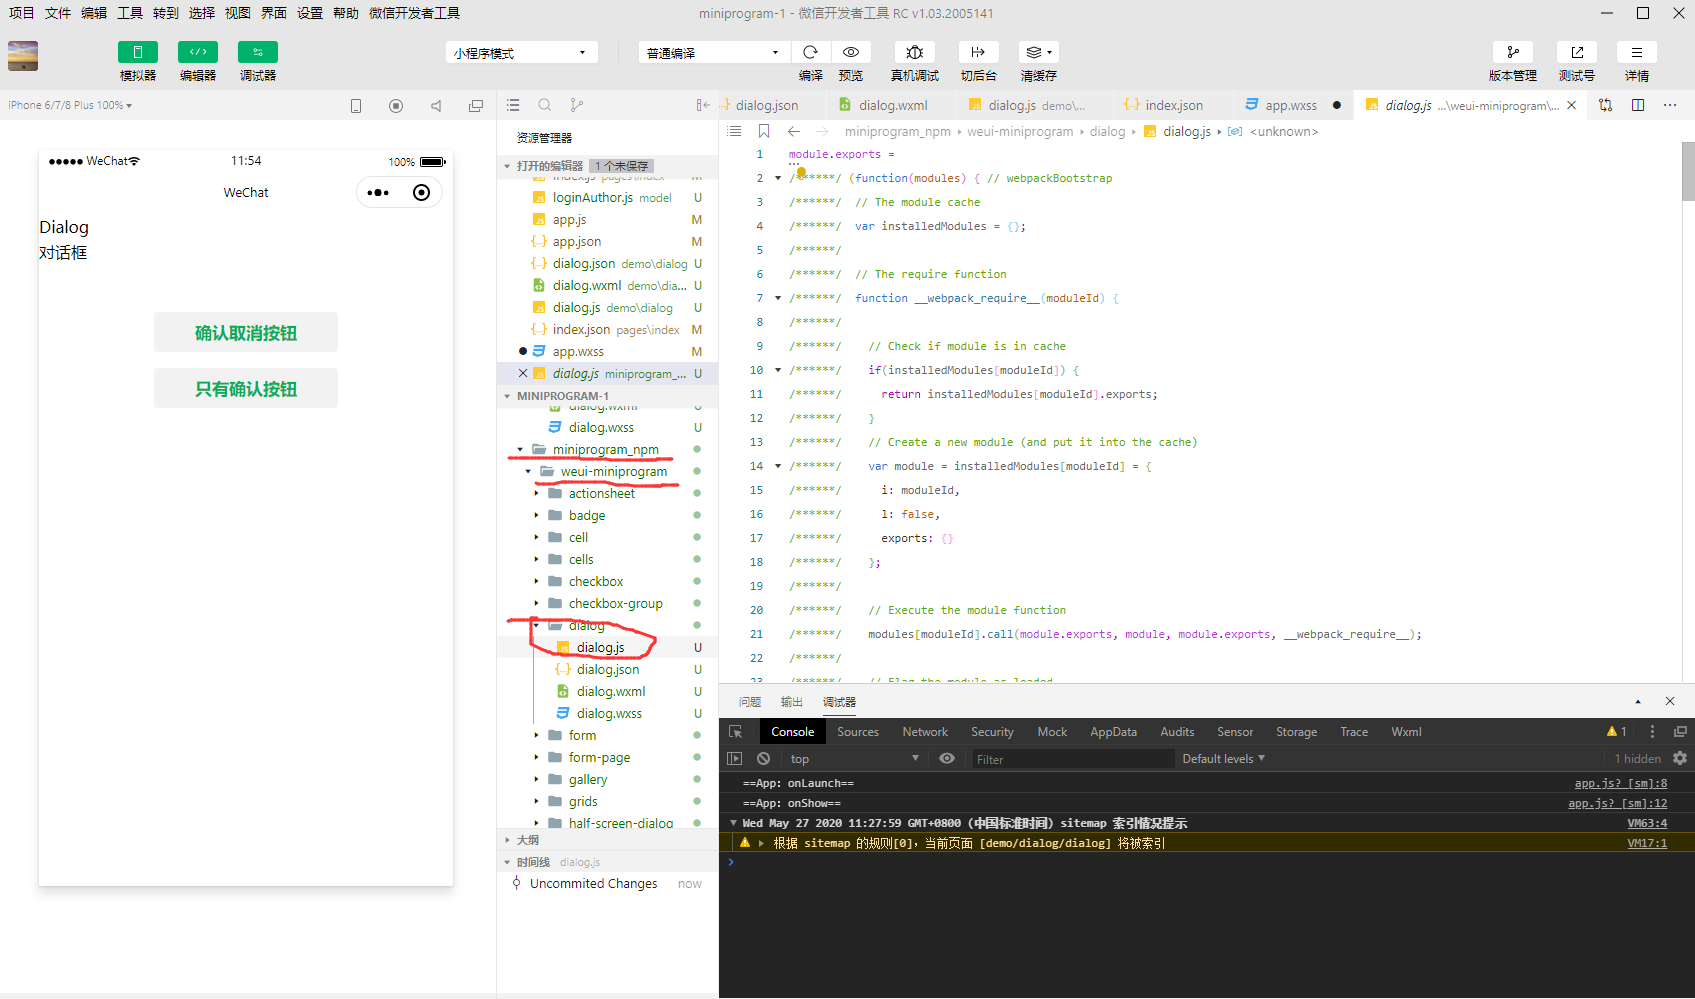This screenshot has height=999, width=1695.
Task: Open the 普通编译 compile mode dropdown
Action: 712,51
